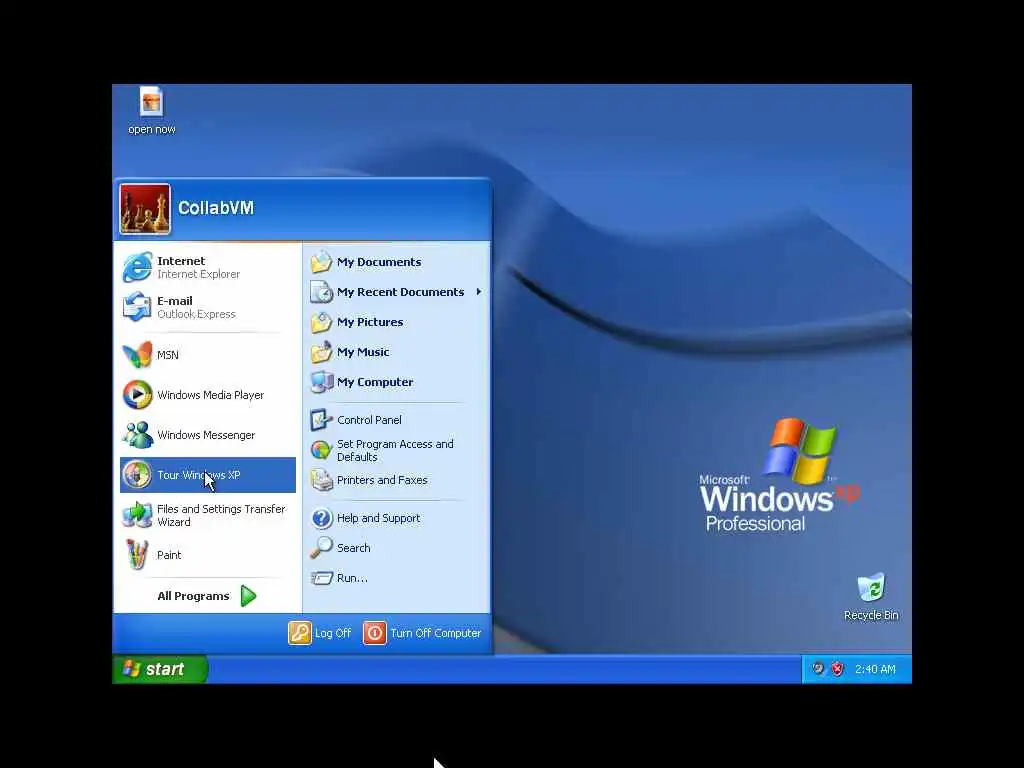Open the My Music folder icon
Screen dimensions: 1024x768
pyautogui.click(x=321, y=352)
